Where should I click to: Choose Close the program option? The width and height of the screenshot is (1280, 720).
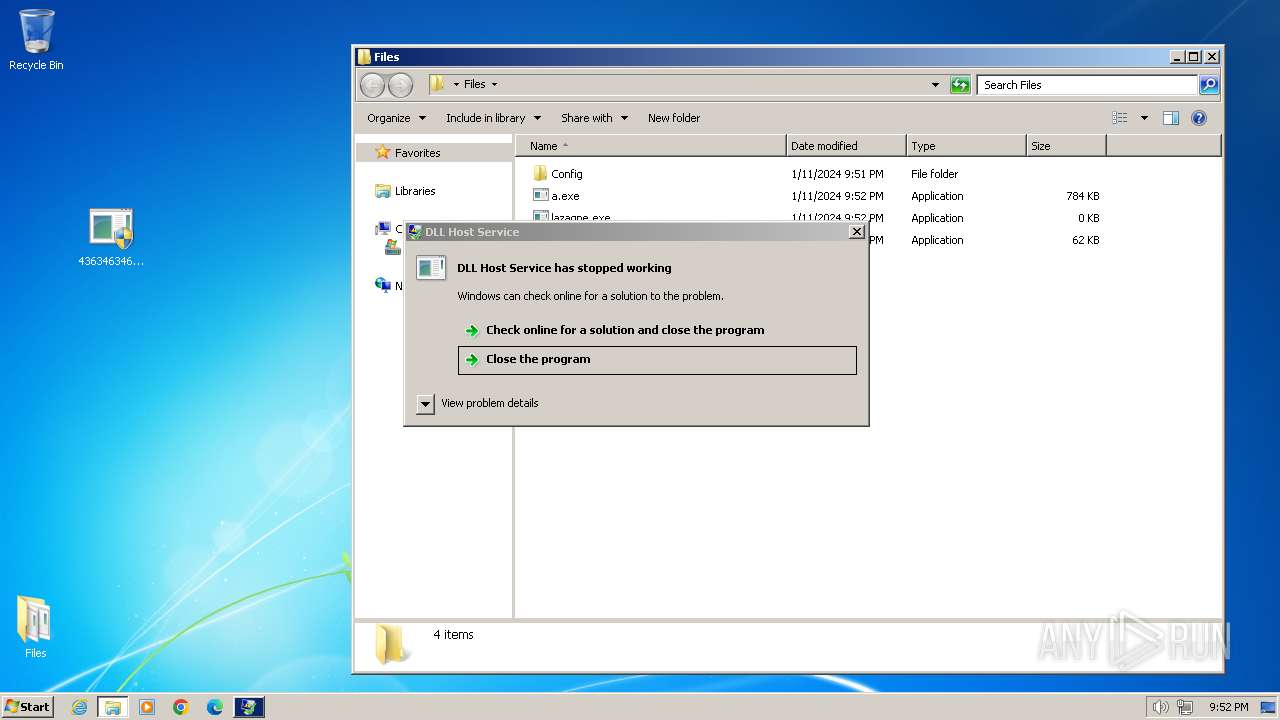(657, 360)
